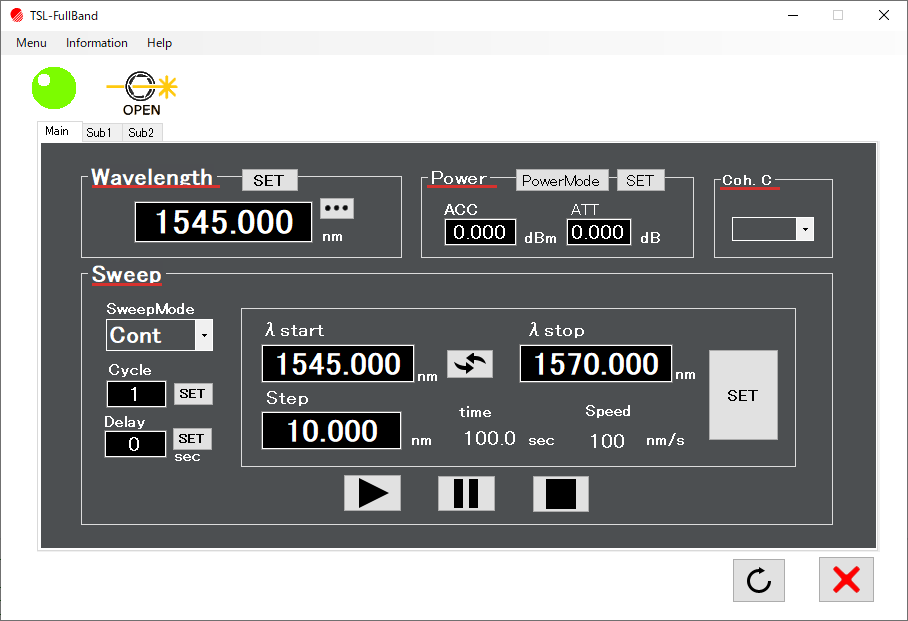
Task: Click the red X exit button
Action: pyautogui.click(x=846, y=580)
